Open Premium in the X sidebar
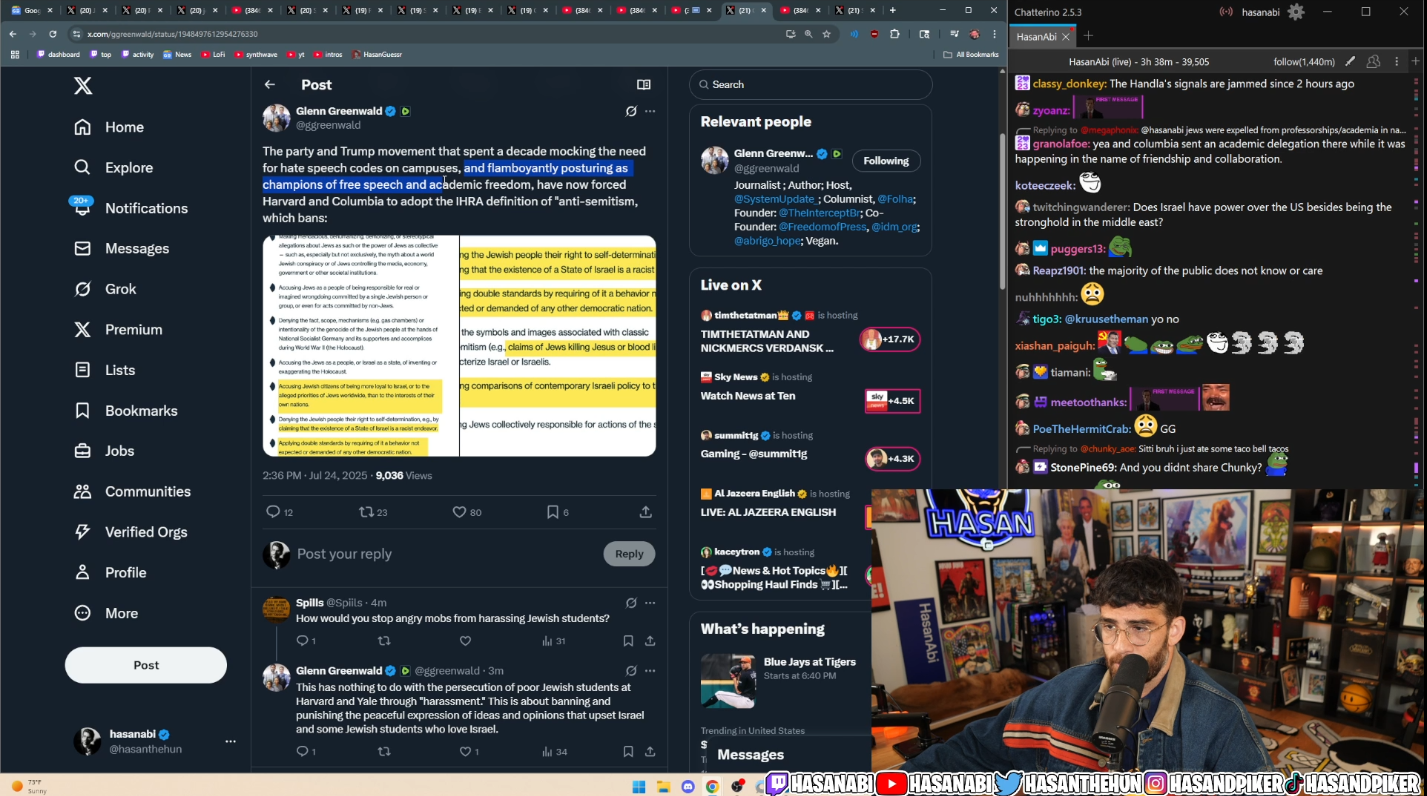 118,329
